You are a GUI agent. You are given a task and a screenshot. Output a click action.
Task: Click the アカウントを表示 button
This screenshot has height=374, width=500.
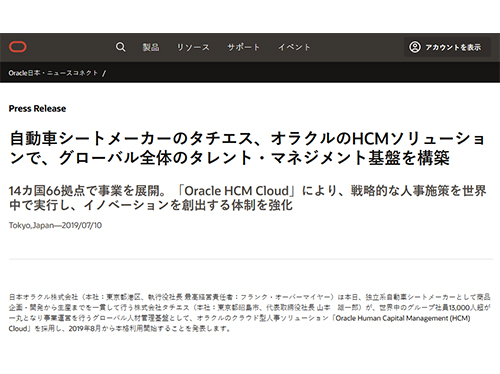(x=447, y=47)
